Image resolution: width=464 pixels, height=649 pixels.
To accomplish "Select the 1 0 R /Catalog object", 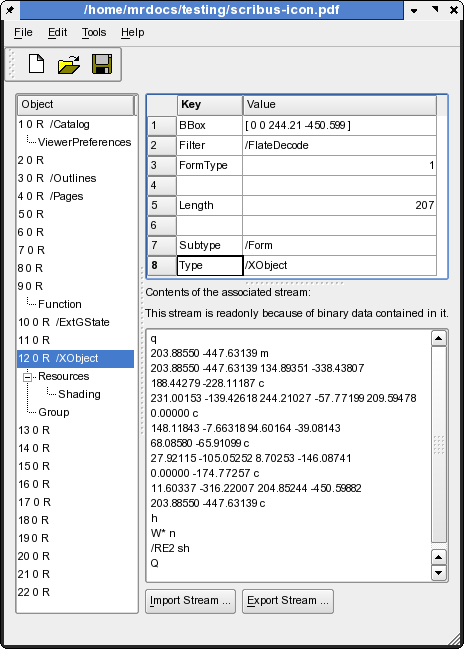I will 54,124.
